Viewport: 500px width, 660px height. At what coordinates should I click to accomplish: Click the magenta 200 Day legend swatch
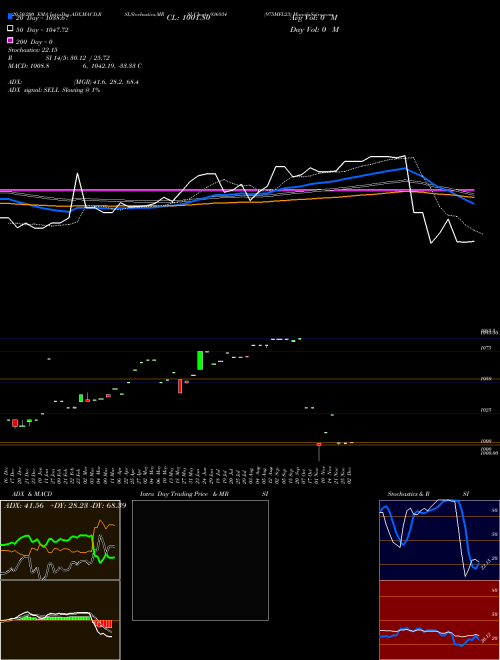10,40
